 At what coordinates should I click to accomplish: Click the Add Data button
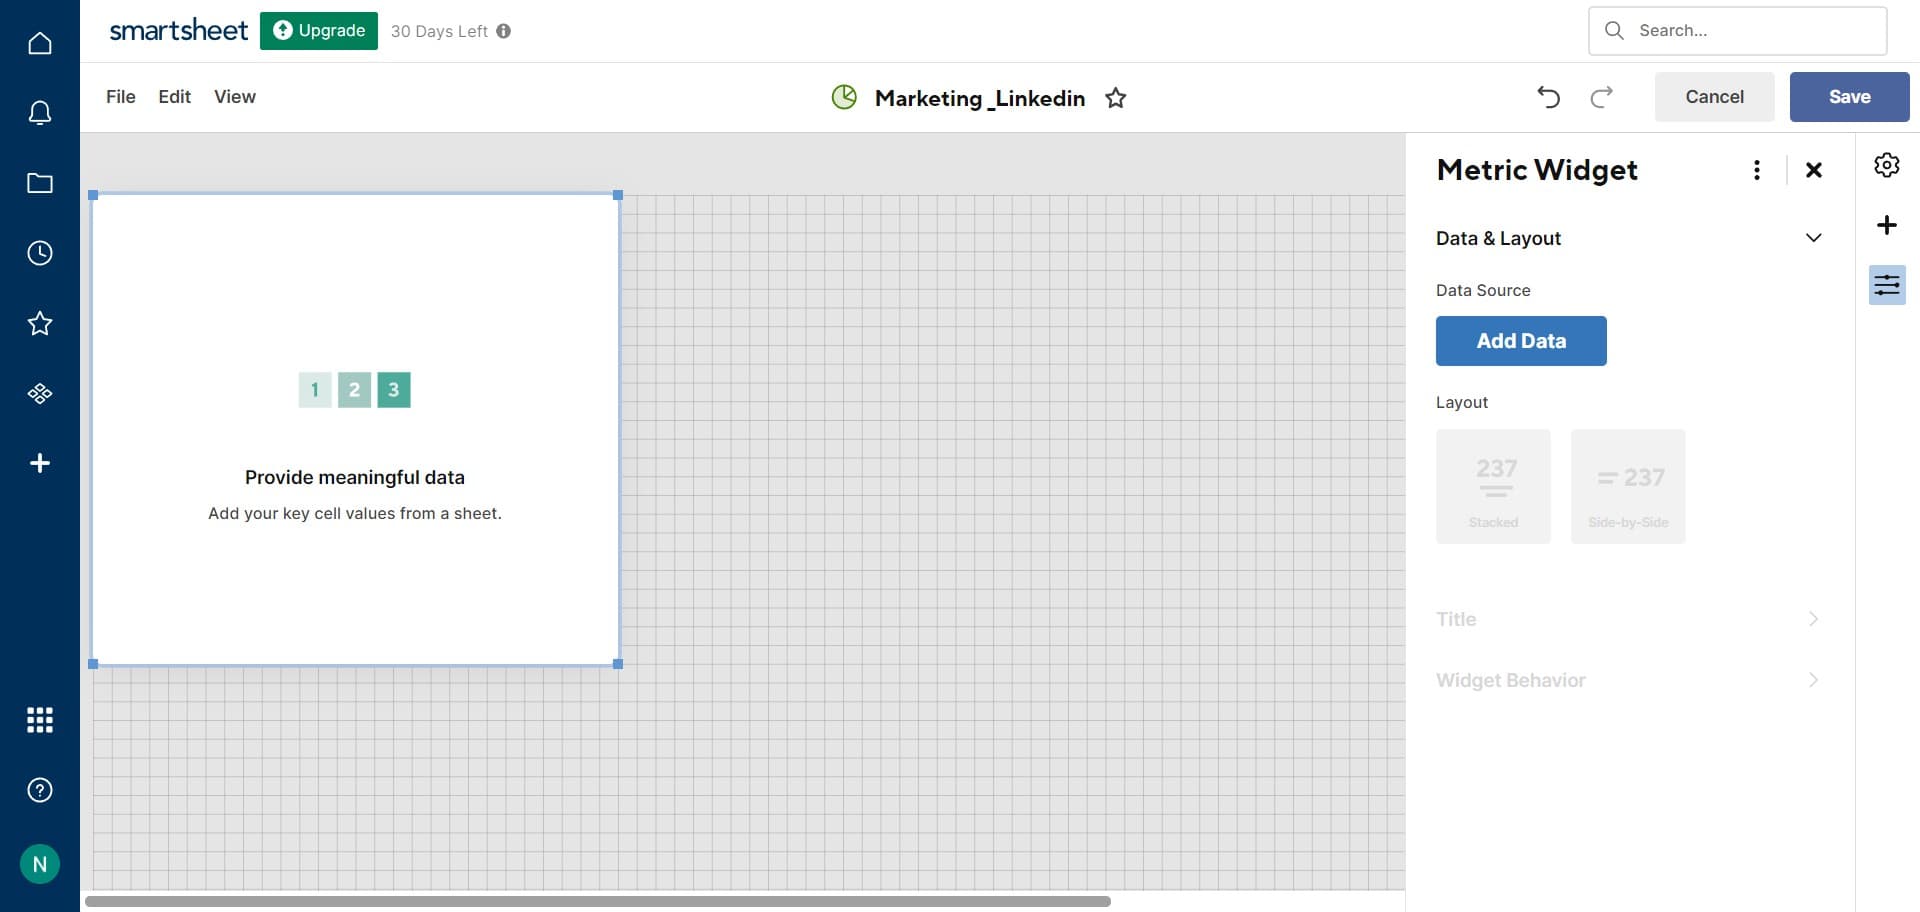pos(1521,341)
